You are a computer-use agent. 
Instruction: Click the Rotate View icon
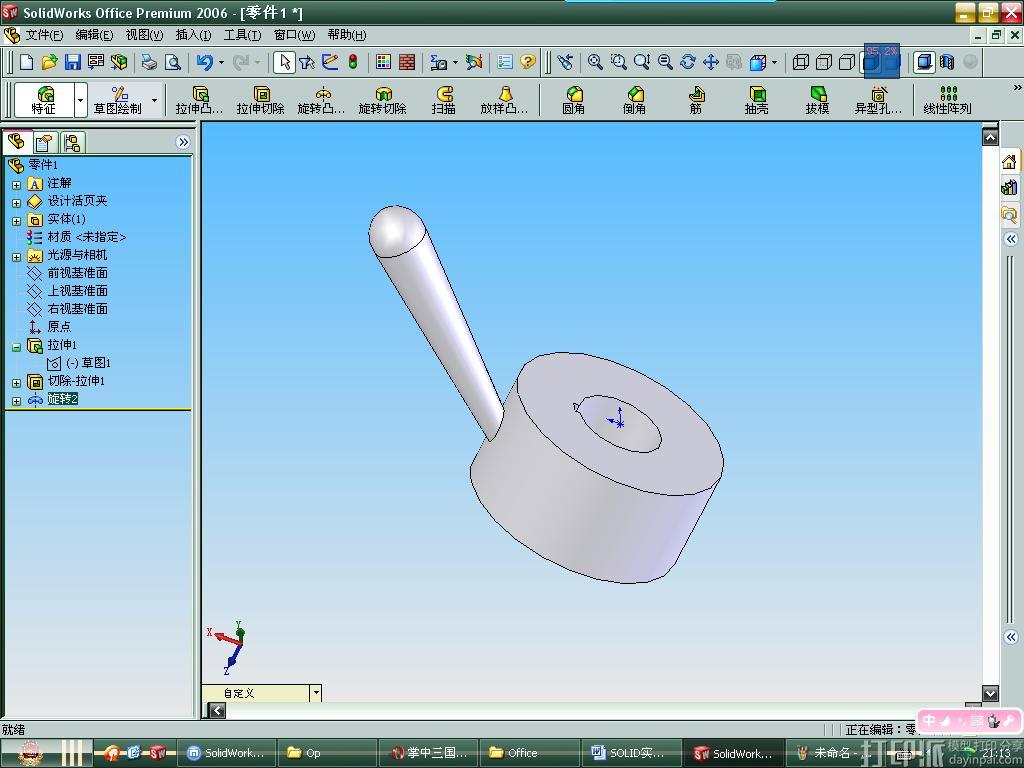pos(688,62)
